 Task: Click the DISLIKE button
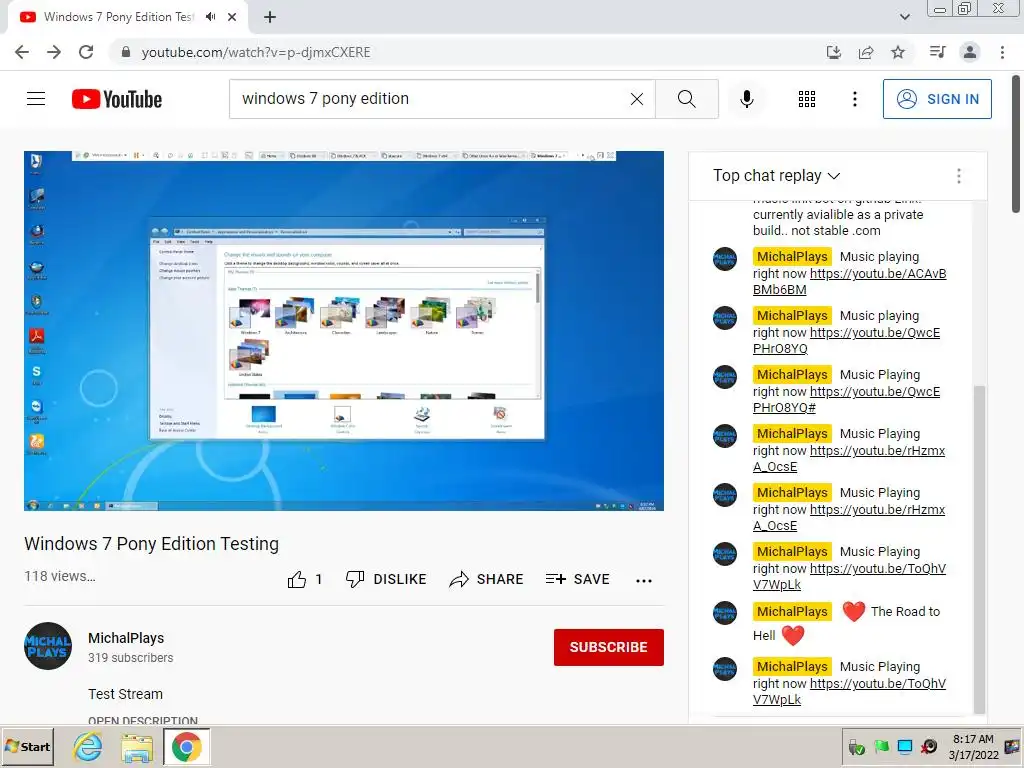386,579
